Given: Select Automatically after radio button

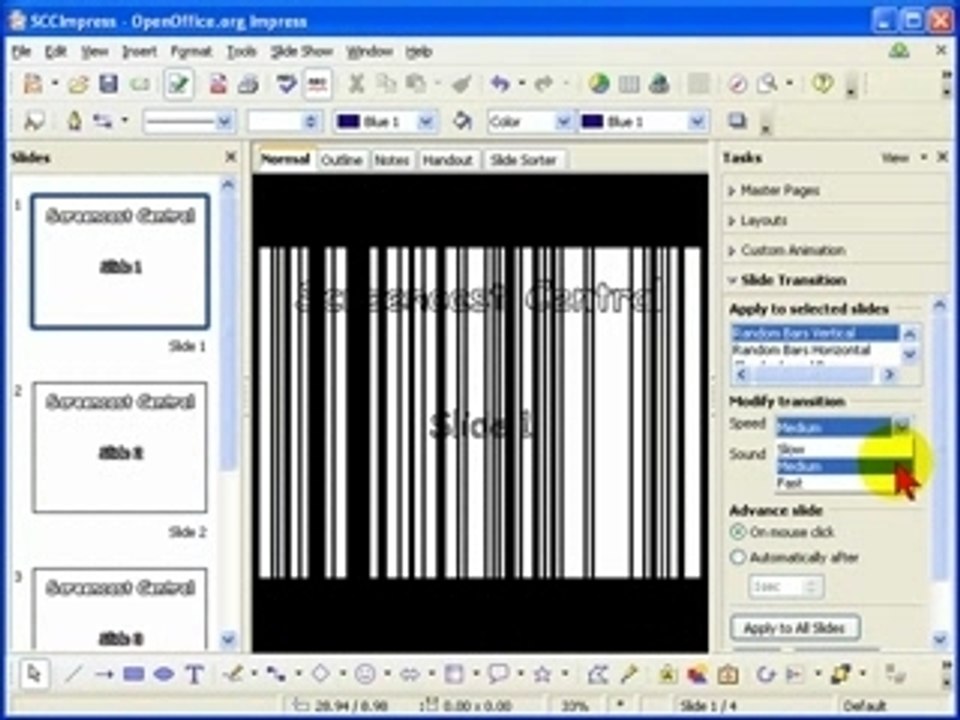Looking at the screenshot, I should pyautogui.click(x=738, y=557).
